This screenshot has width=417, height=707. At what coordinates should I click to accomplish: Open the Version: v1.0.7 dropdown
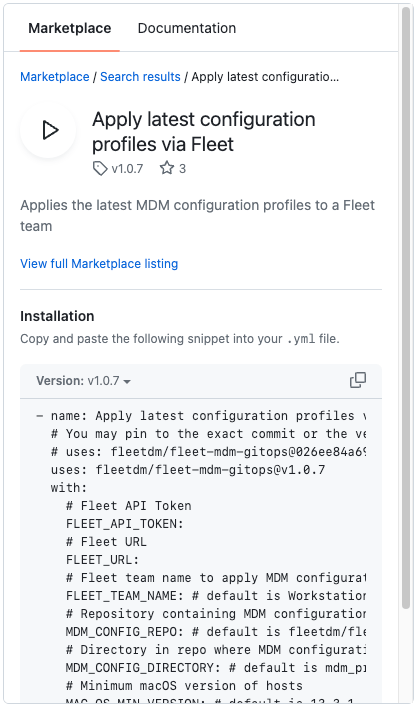pyautogui.click(x=83, y=381)
